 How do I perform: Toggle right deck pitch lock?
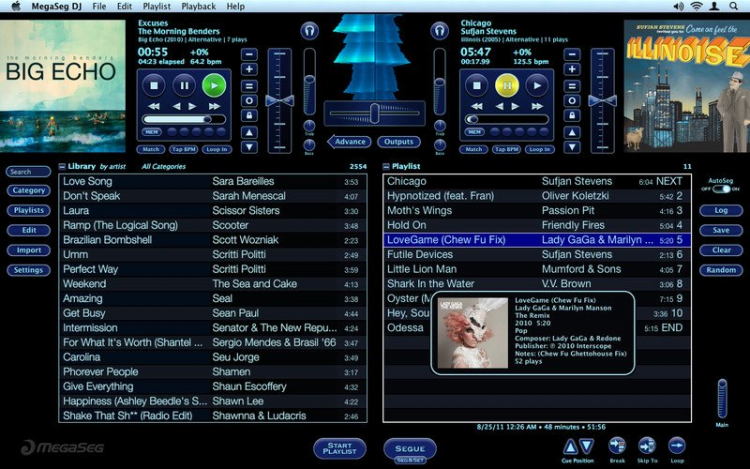click(572, 116)
